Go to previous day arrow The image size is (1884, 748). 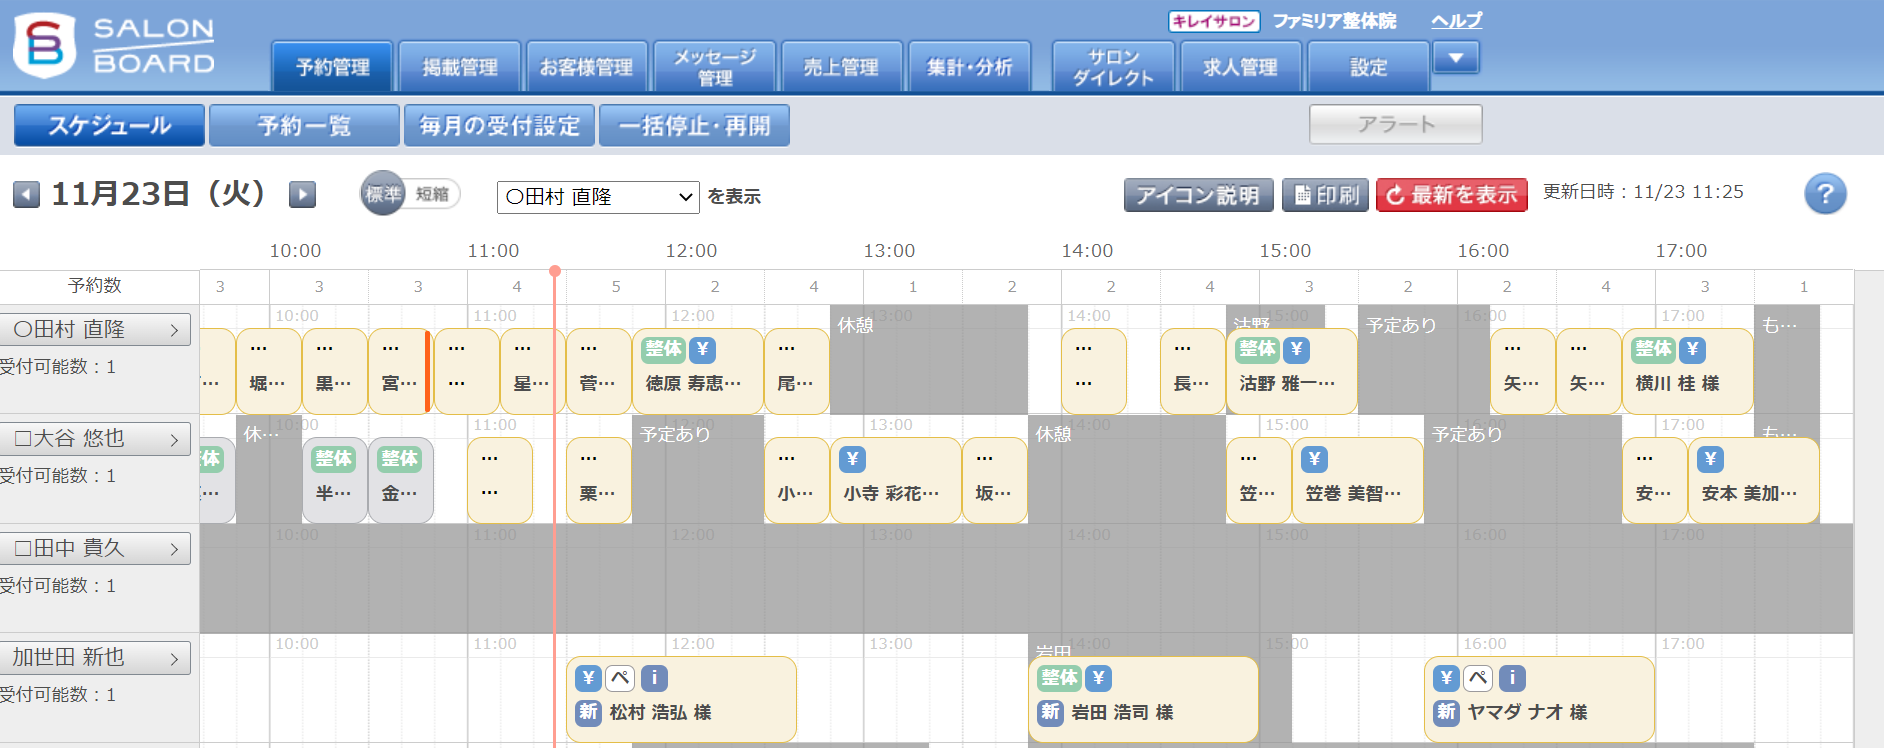point(27,194)
